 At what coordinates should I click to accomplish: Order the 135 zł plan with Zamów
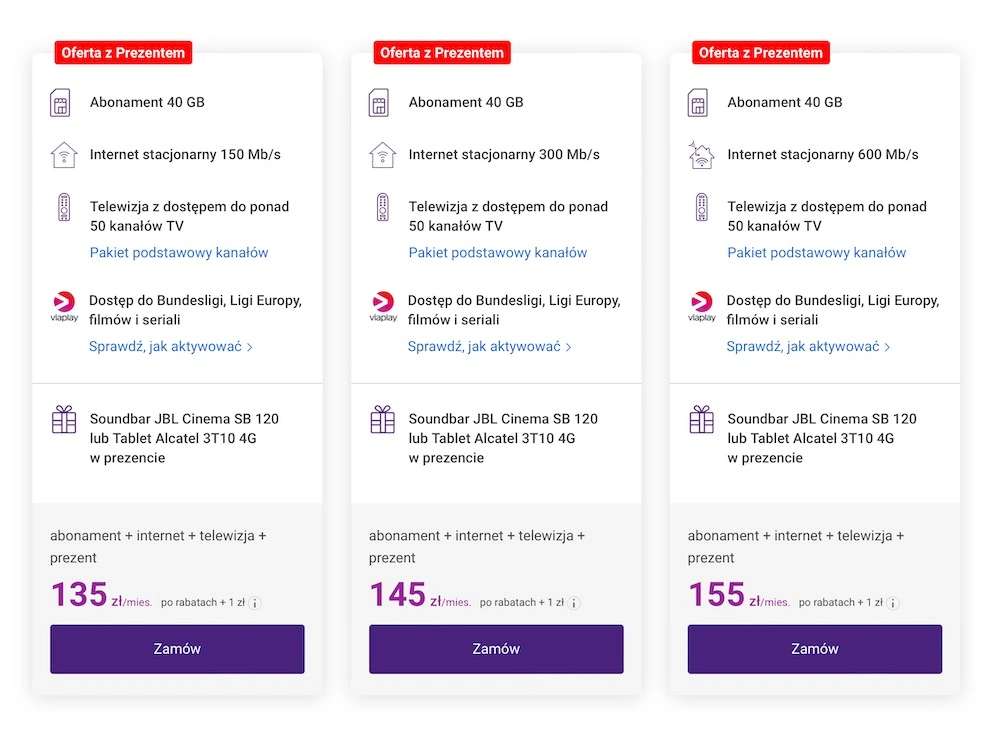click(x=177, y=649)
